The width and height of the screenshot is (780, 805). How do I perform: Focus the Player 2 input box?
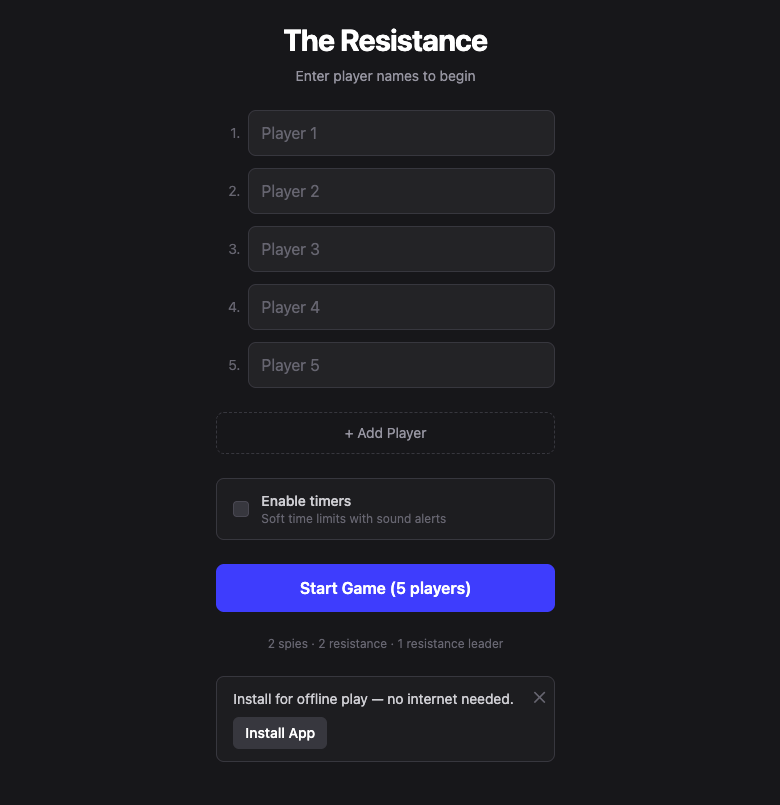click(400, 191)
